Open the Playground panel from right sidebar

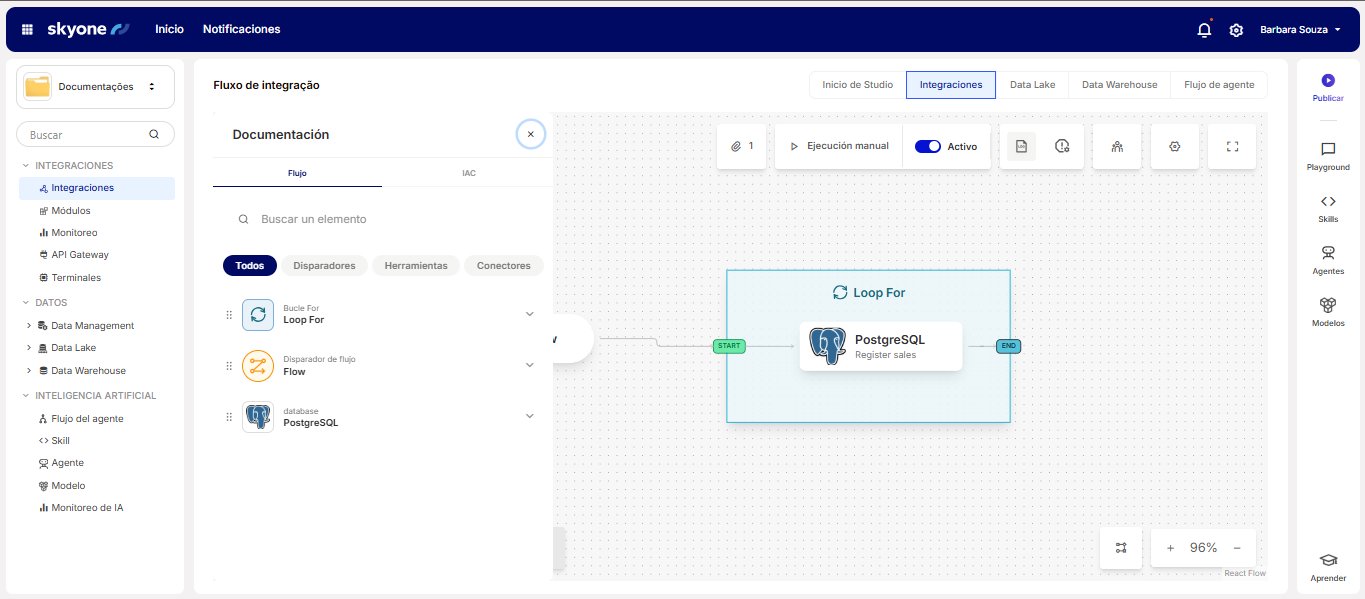click(x=1328, y=156)
